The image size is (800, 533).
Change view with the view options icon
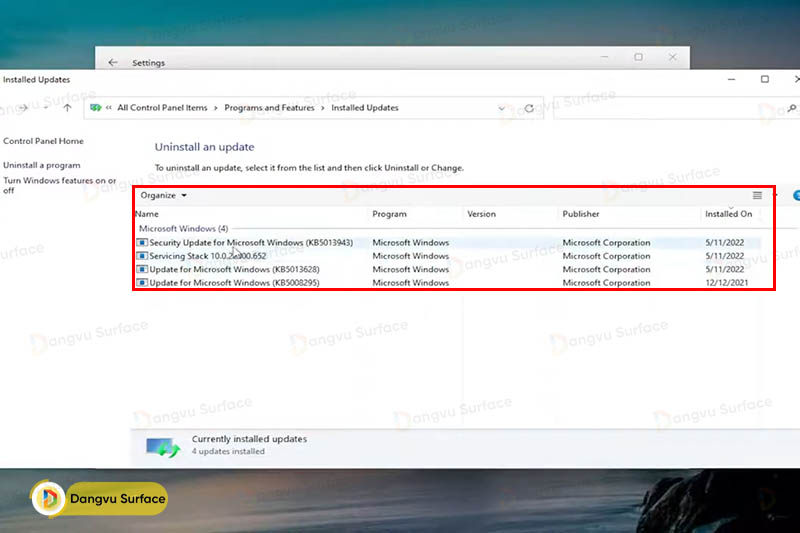coord(757,195)
